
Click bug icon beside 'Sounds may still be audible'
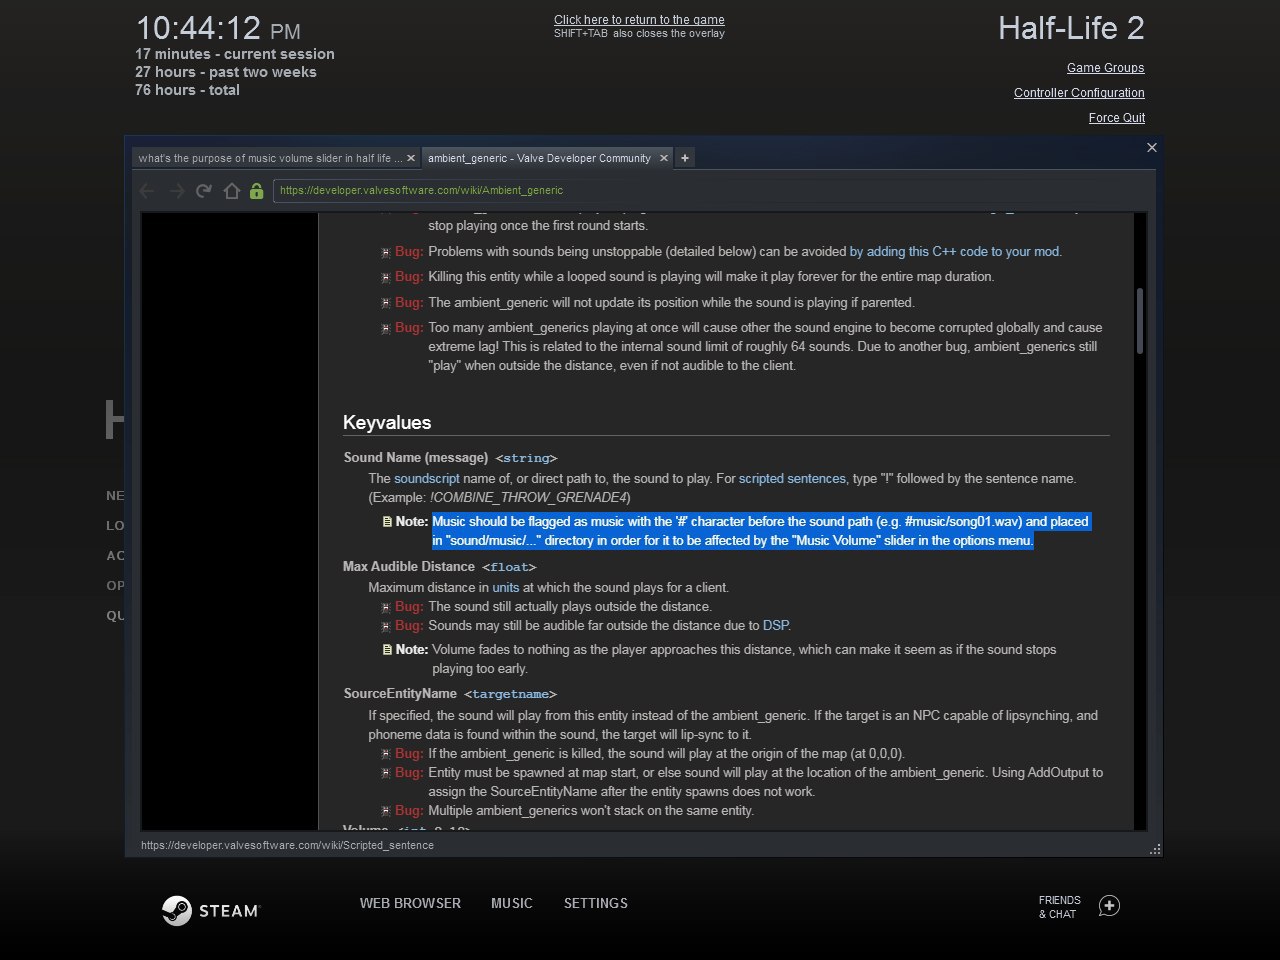[386, 627]
